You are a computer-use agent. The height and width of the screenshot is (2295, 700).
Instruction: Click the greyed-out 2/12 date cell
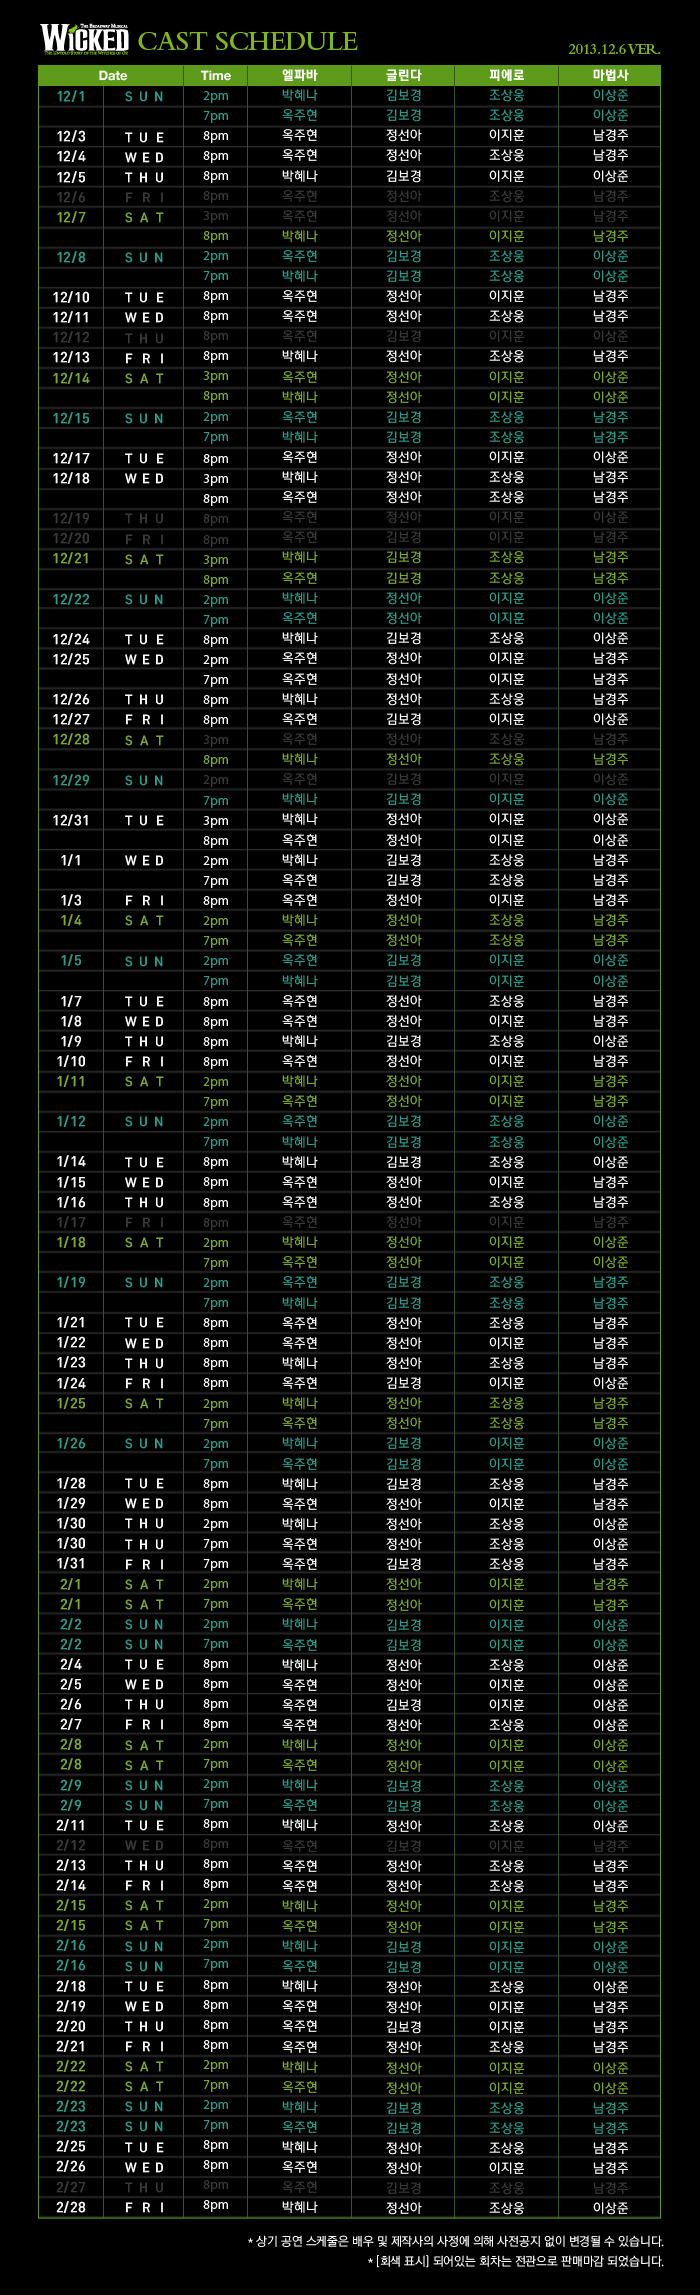[71, 1845]
